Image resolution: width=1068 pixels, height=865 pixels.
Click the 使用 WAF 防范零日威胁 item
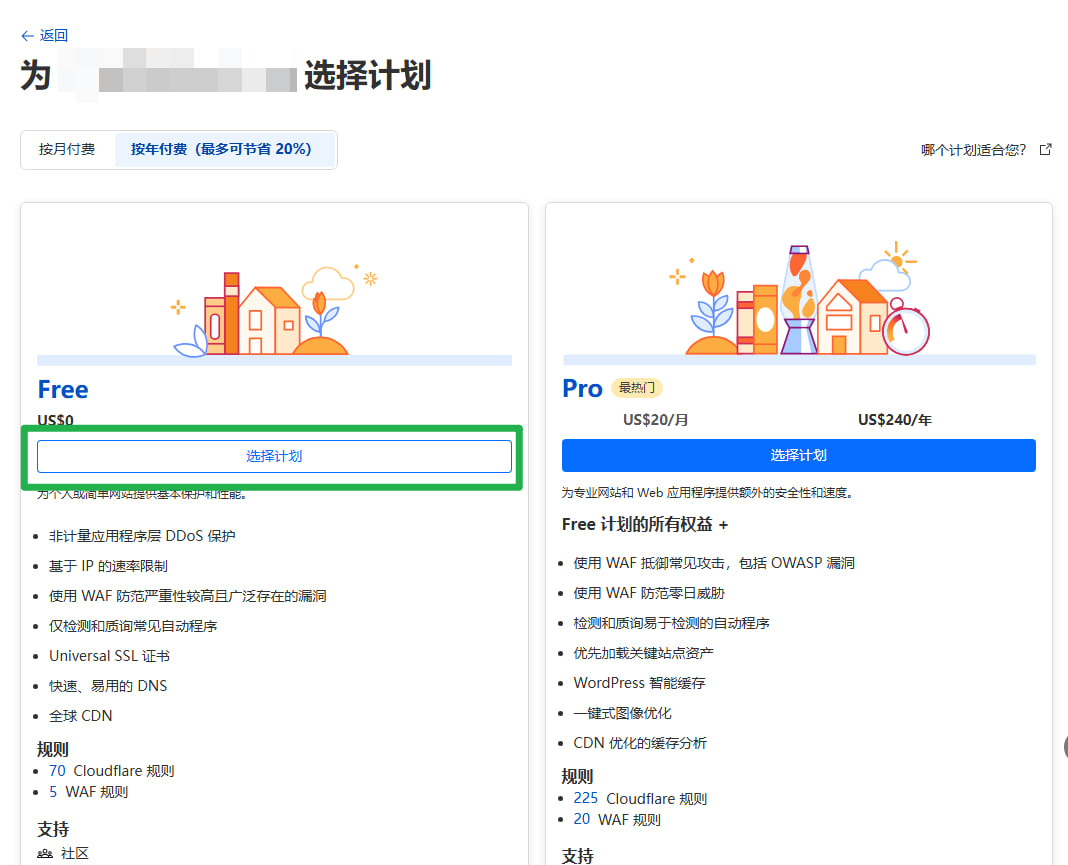pyautogui.click(x=649, y=593)
